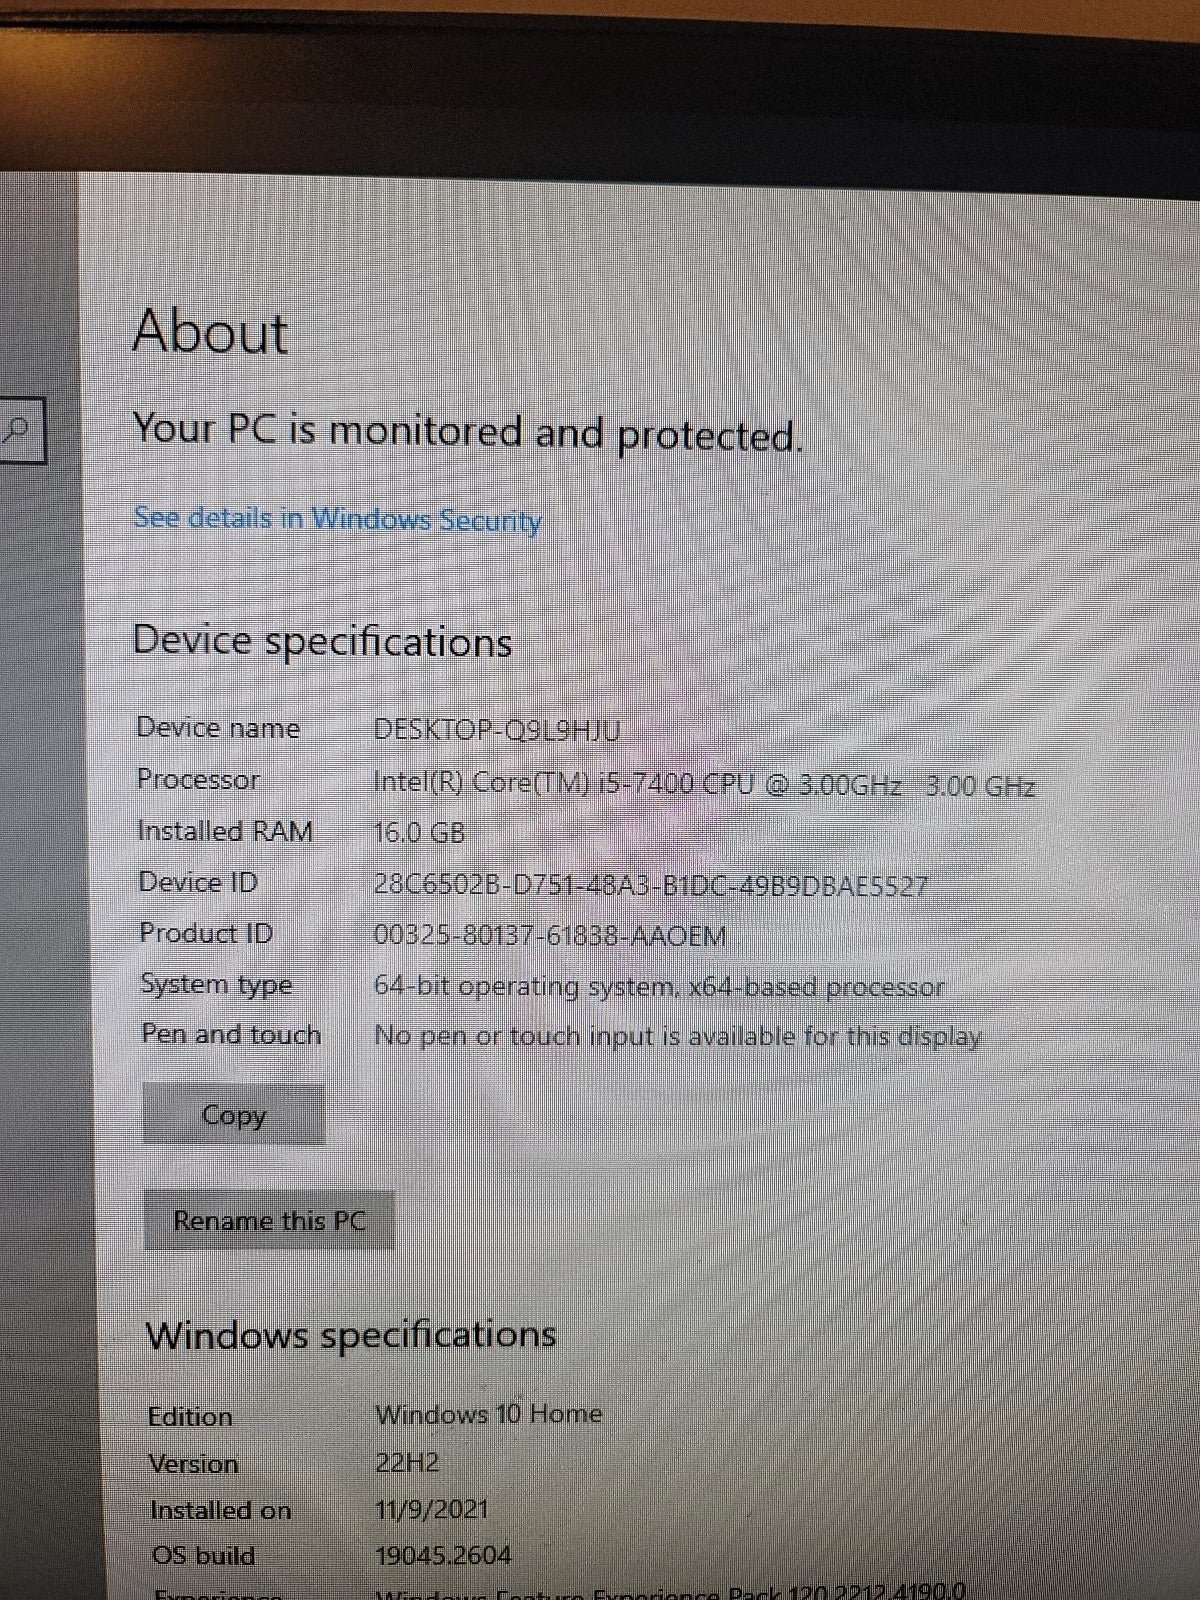Click the Windows specifications heading
The image size is (1200, 1600).
click(351, 1335)
